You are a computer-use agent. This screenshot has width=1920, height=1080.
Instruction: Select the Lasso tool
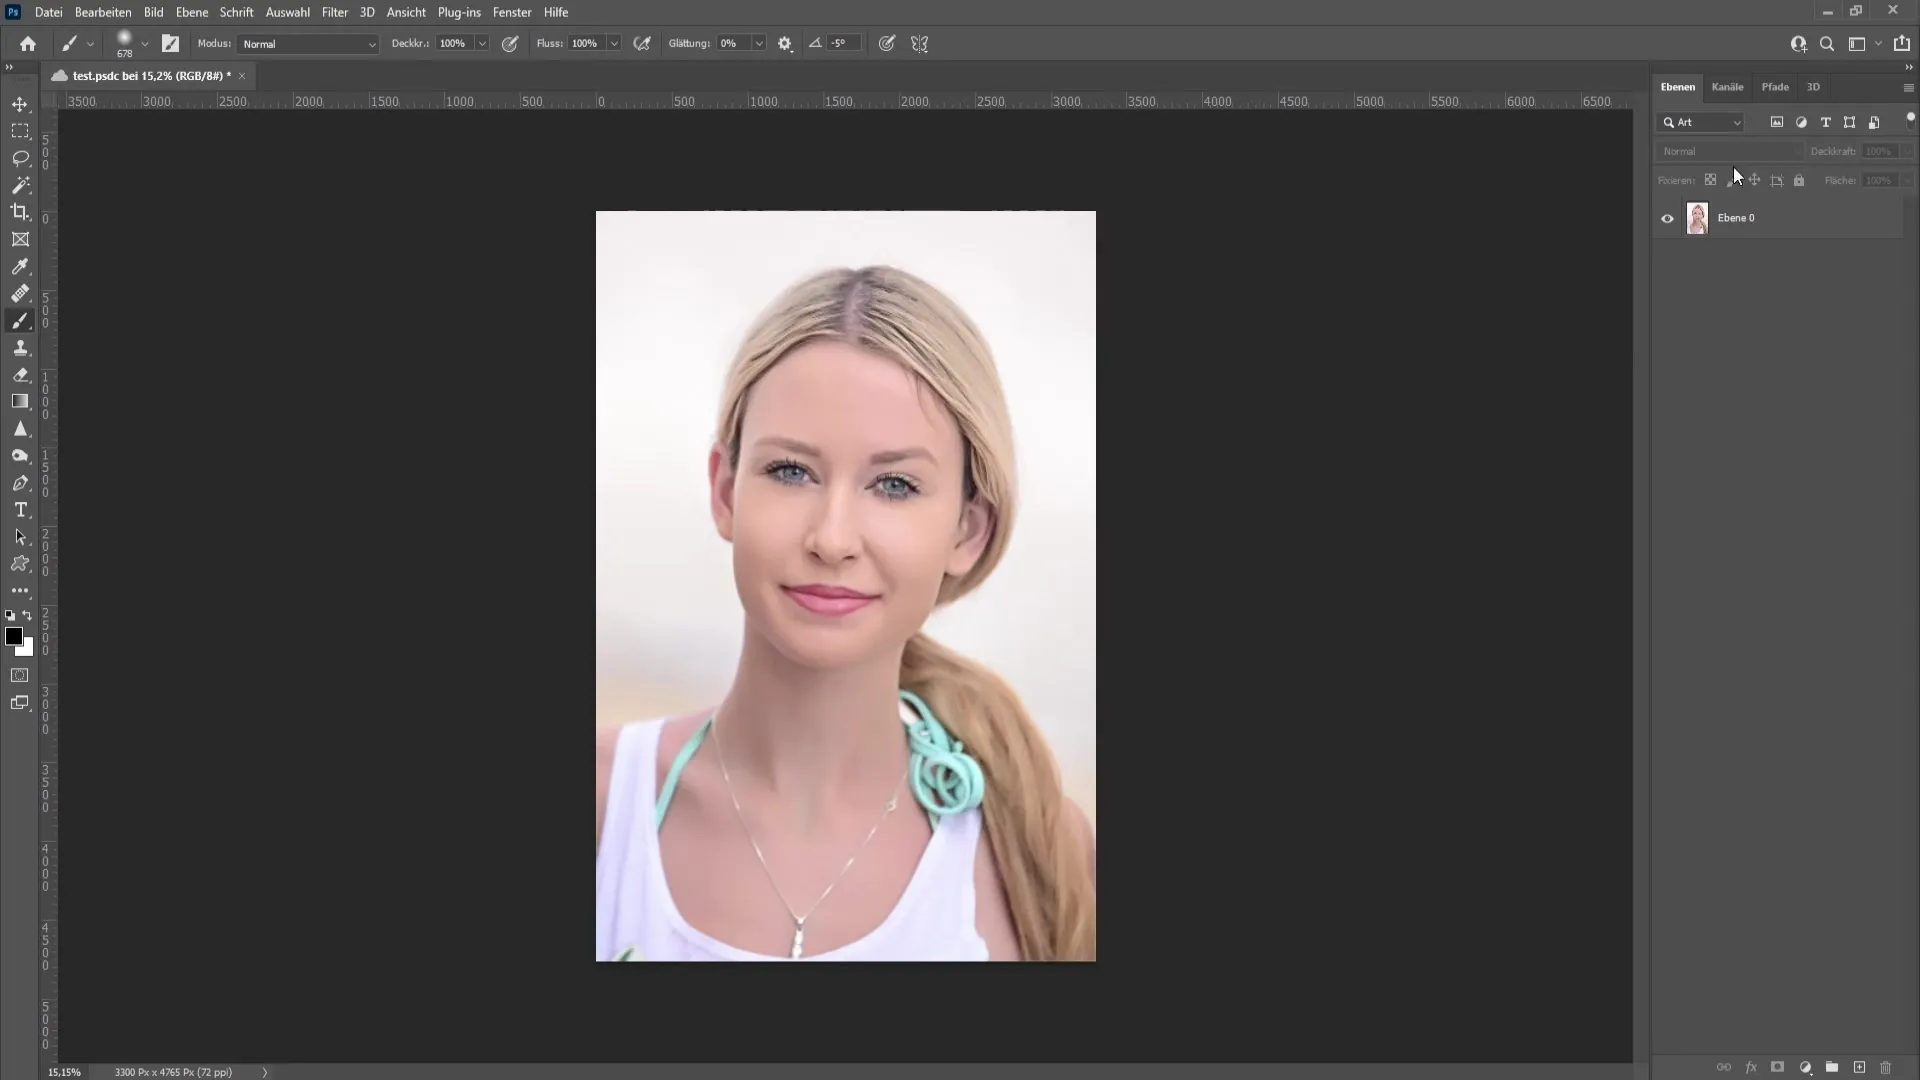(20, 157)
